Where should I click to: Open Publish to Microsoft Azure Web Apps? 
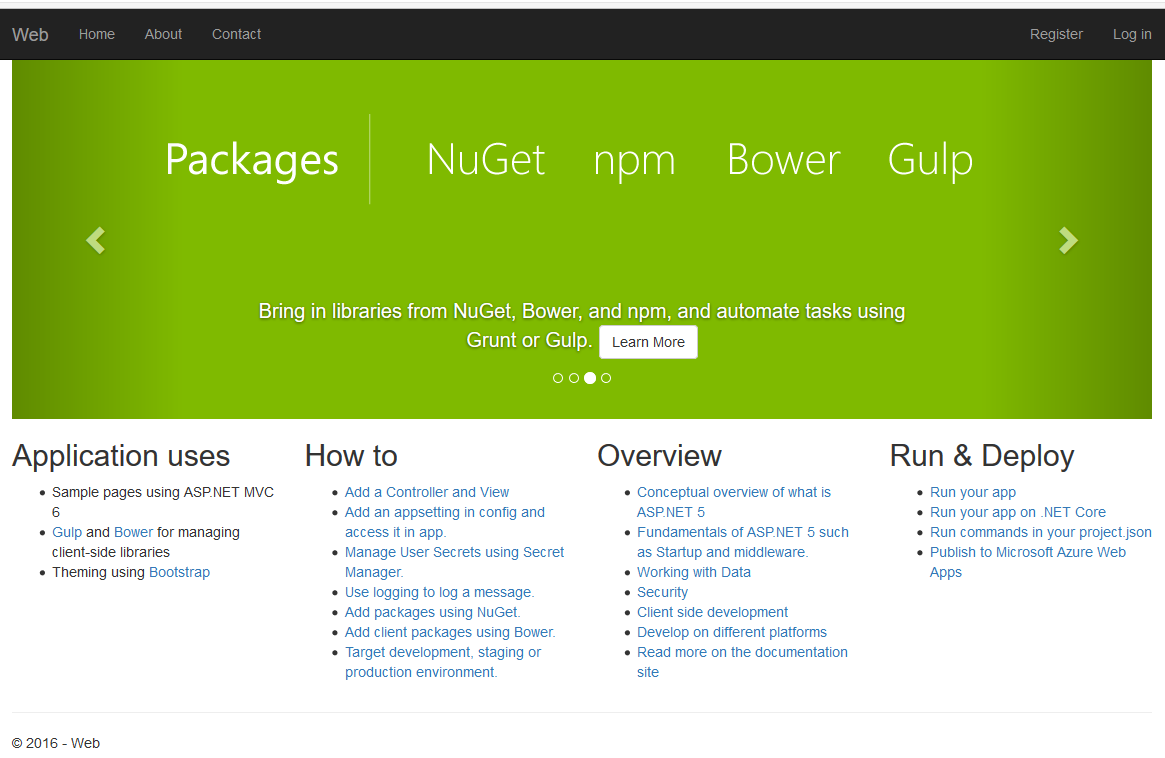[x=1028, y=563]
